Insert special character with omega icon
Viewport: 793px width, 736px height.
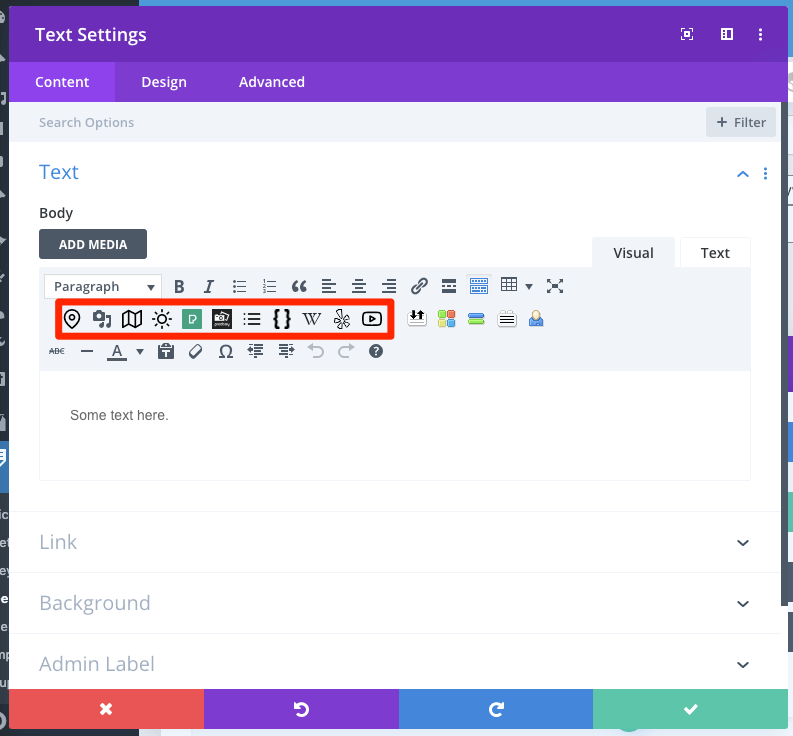pos(226,351)
